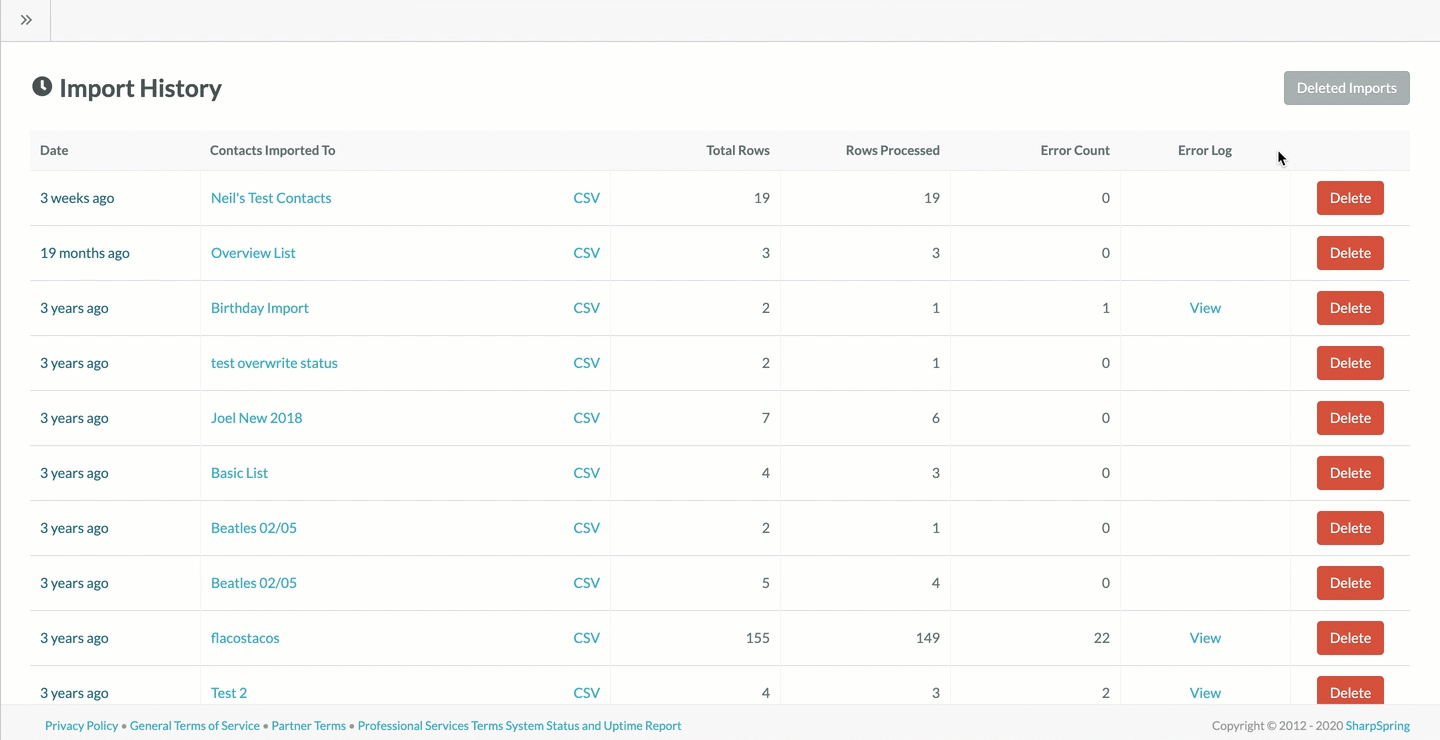Open the Deleted Imports page

(x=1346, y=88)
